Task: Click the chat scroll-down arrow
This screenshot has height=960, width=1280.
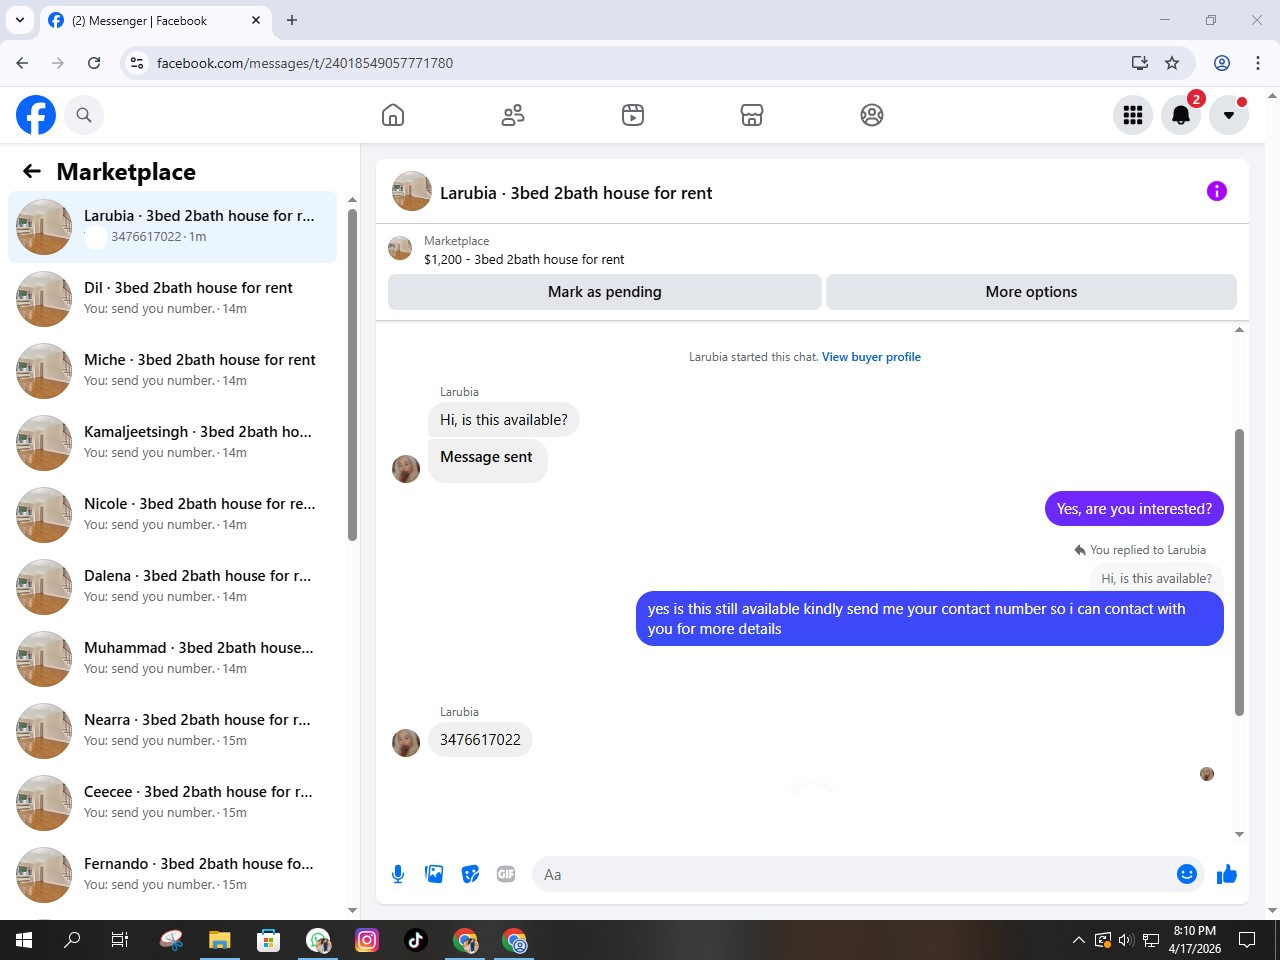Action: [1239, 834]
